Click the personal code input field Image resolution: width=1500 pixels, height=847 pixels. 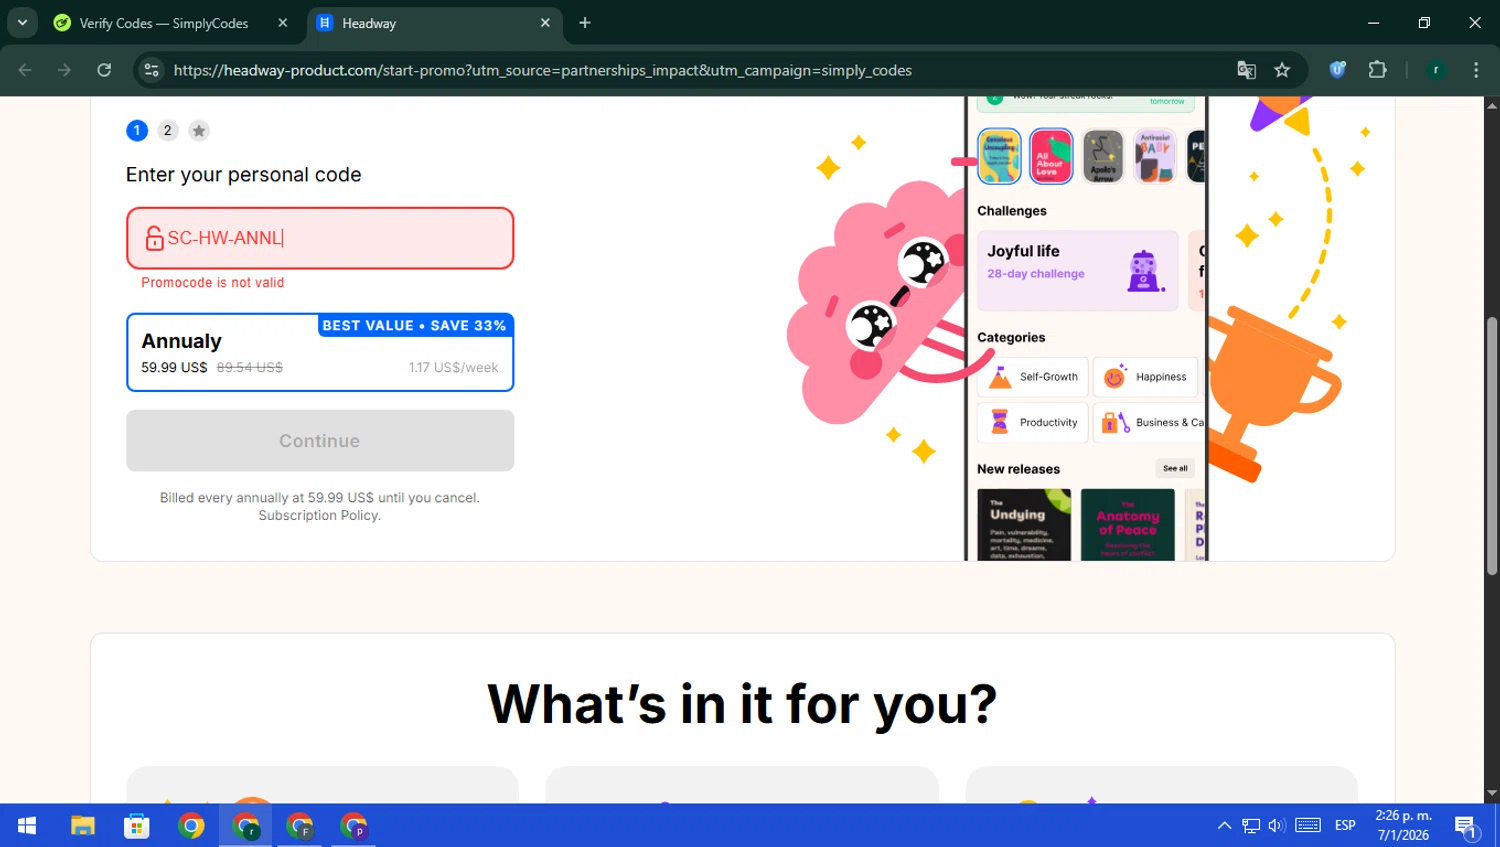320,238
